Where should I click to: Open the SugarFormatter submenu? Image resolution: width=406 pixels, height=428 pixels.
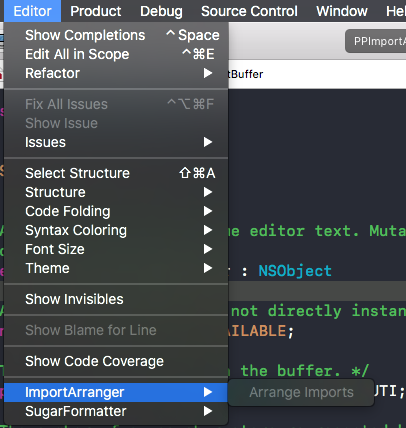pos(116,411)
